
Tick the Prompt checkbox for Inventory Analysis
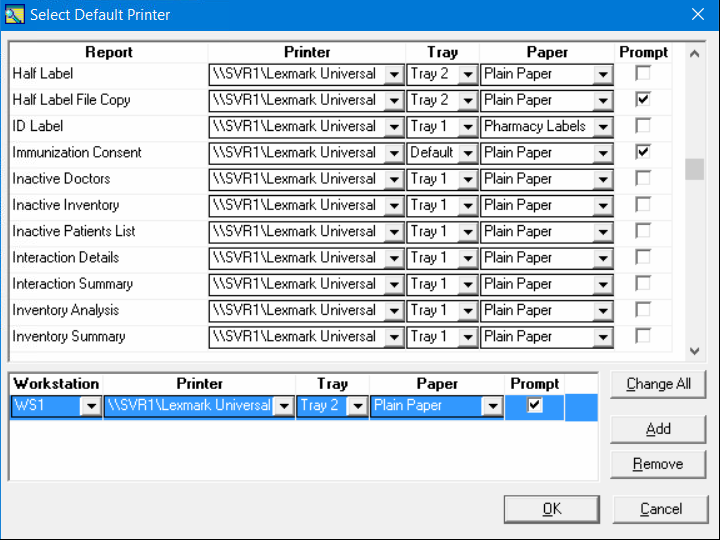pyautogui.click(x=643, y=309)
